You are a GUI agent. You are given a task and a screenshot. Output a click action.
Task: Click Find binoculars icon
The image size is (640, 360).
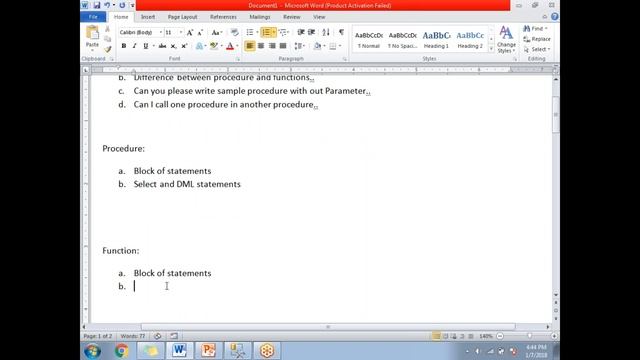(x=527, y=29)
